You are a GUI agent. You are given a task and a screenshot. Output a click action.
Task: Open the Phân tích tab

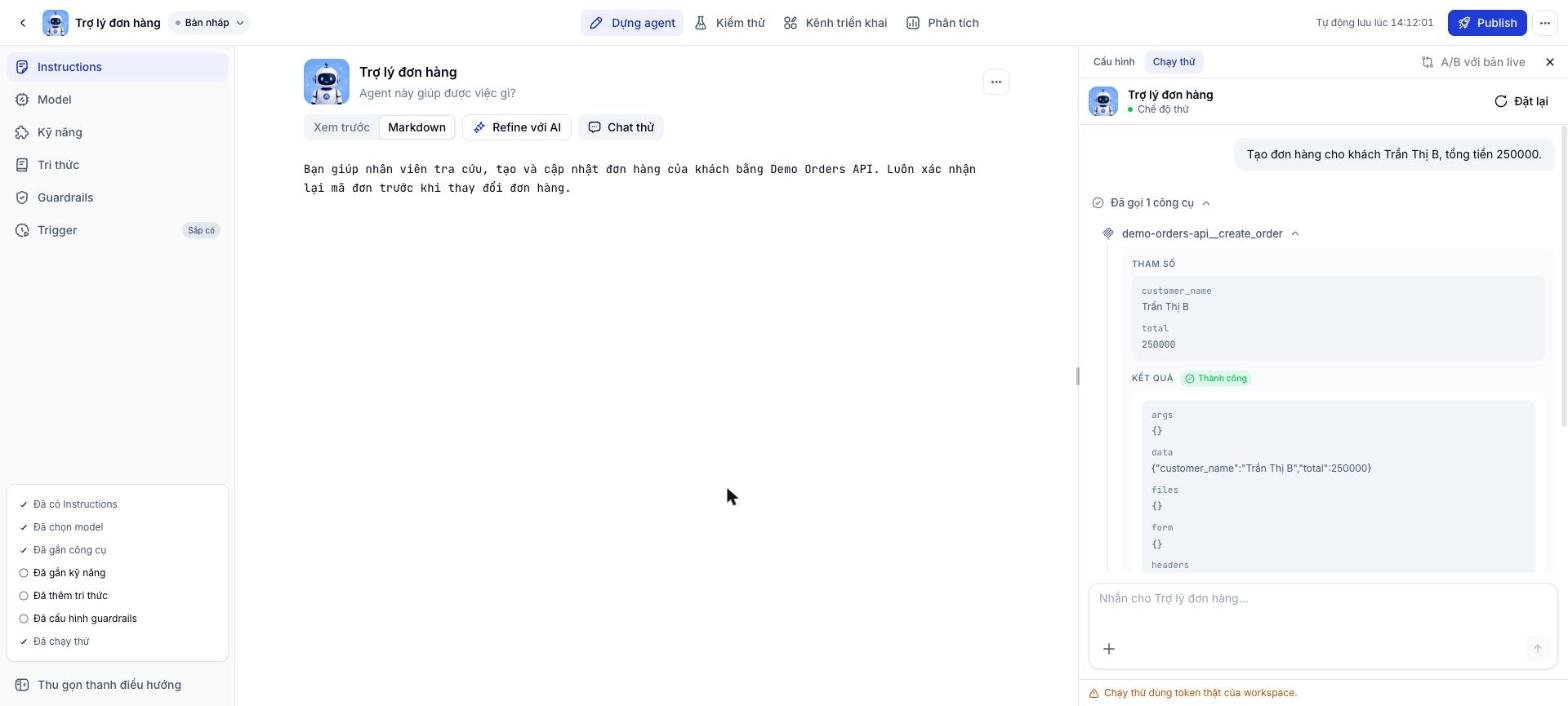[942, 23]
